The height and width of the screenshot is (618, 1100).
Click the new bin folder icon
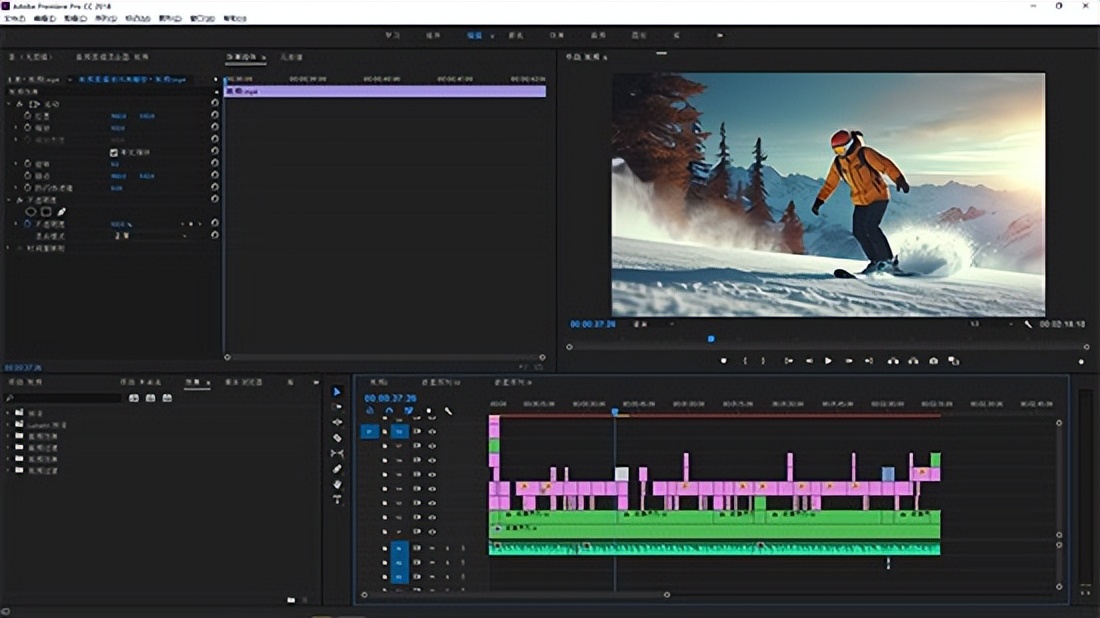pos(291,600)
